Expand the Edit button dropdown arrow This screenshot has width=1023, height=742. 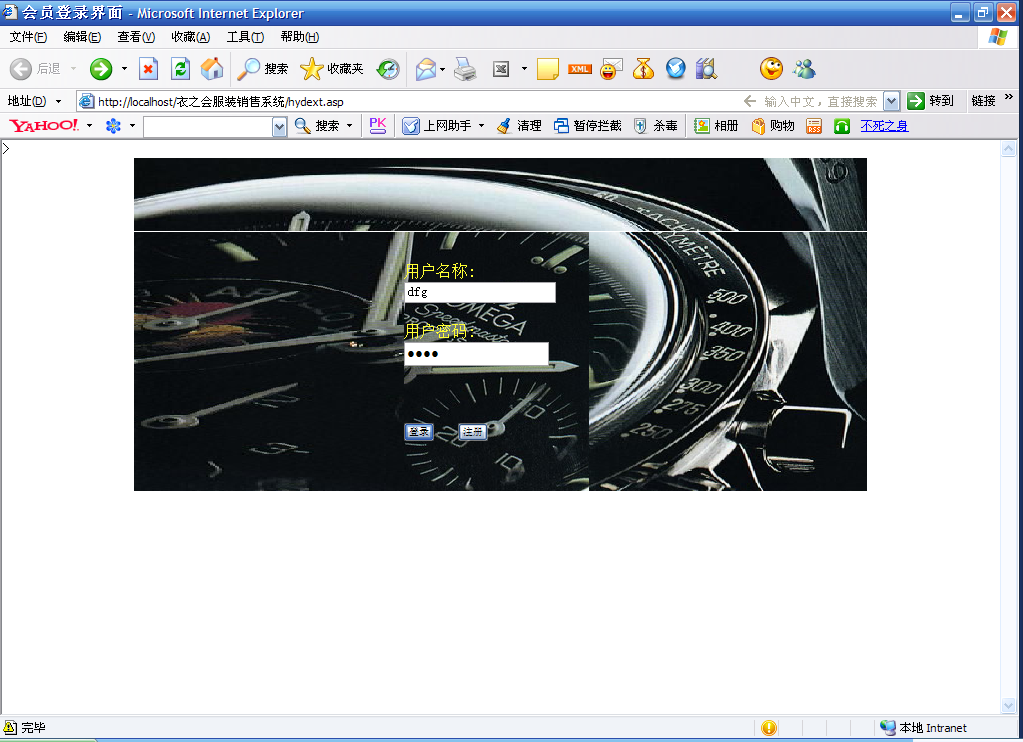[524, 69]
